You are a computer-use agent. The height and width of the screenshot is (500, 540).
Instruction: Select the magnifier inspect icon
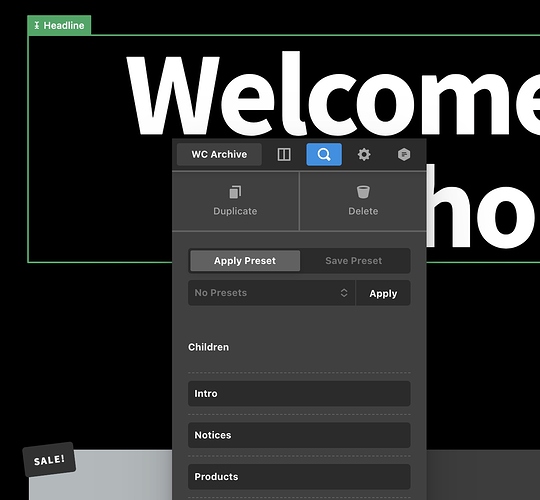click(x=324, y=154)
